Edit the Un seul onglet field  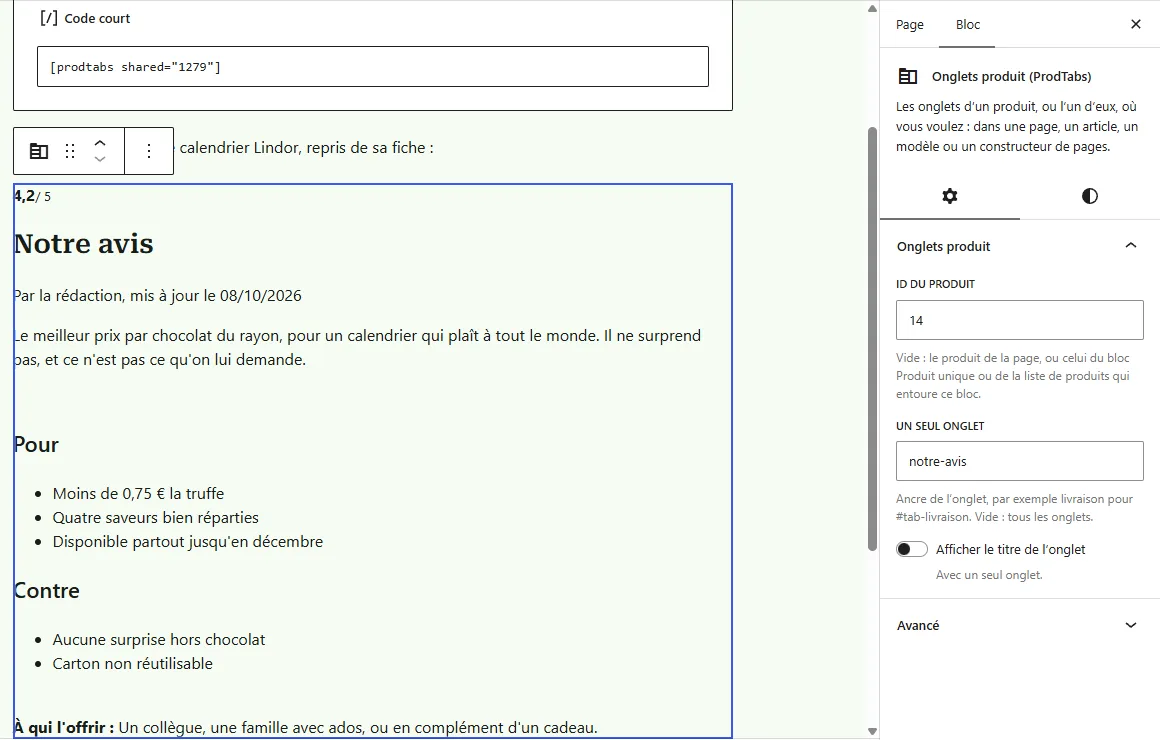[1019, 461]
